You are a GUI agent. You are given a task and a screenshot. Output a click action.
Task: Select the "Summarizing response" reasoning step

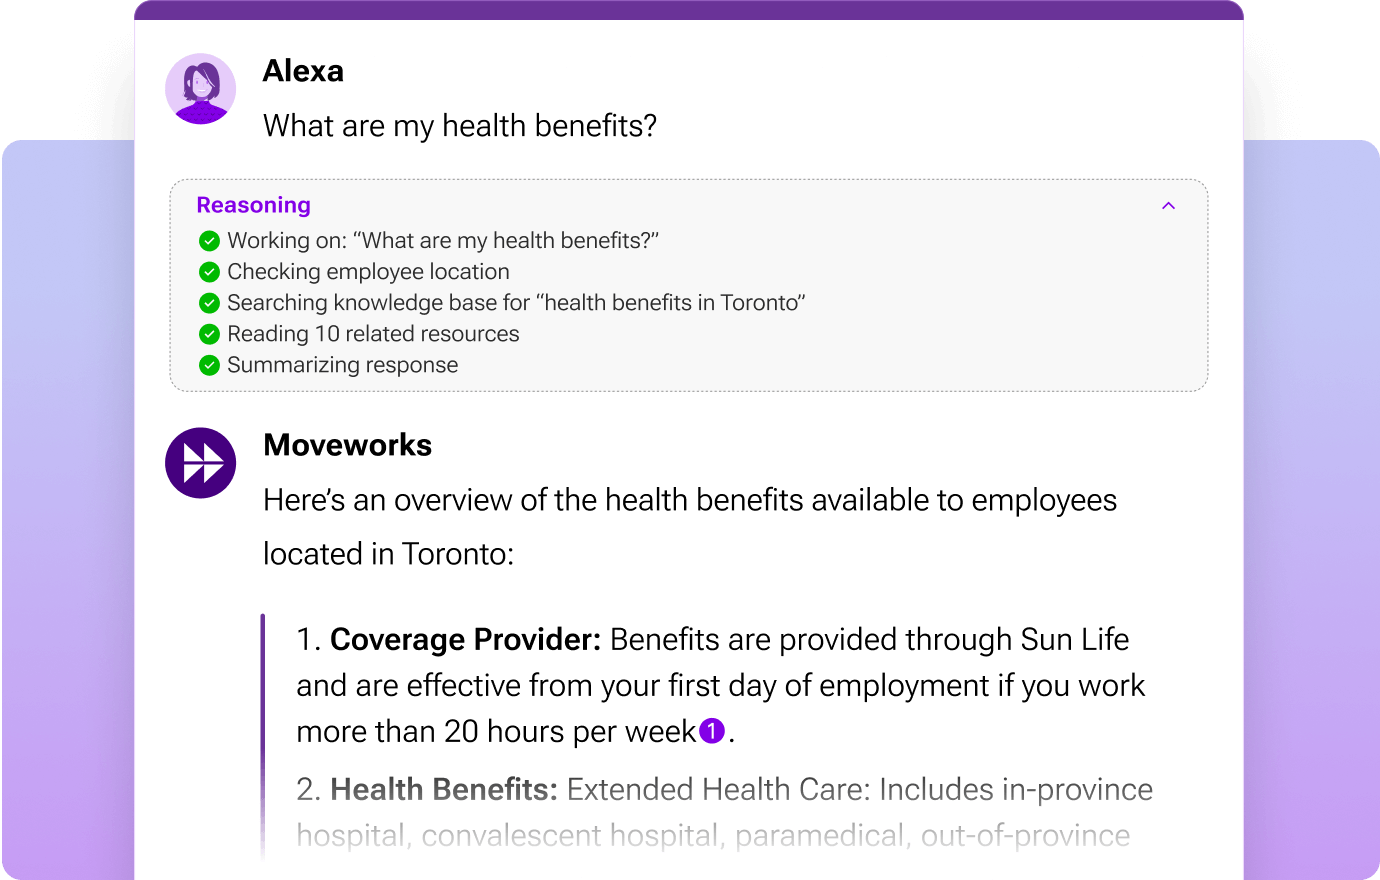(342, 365)
